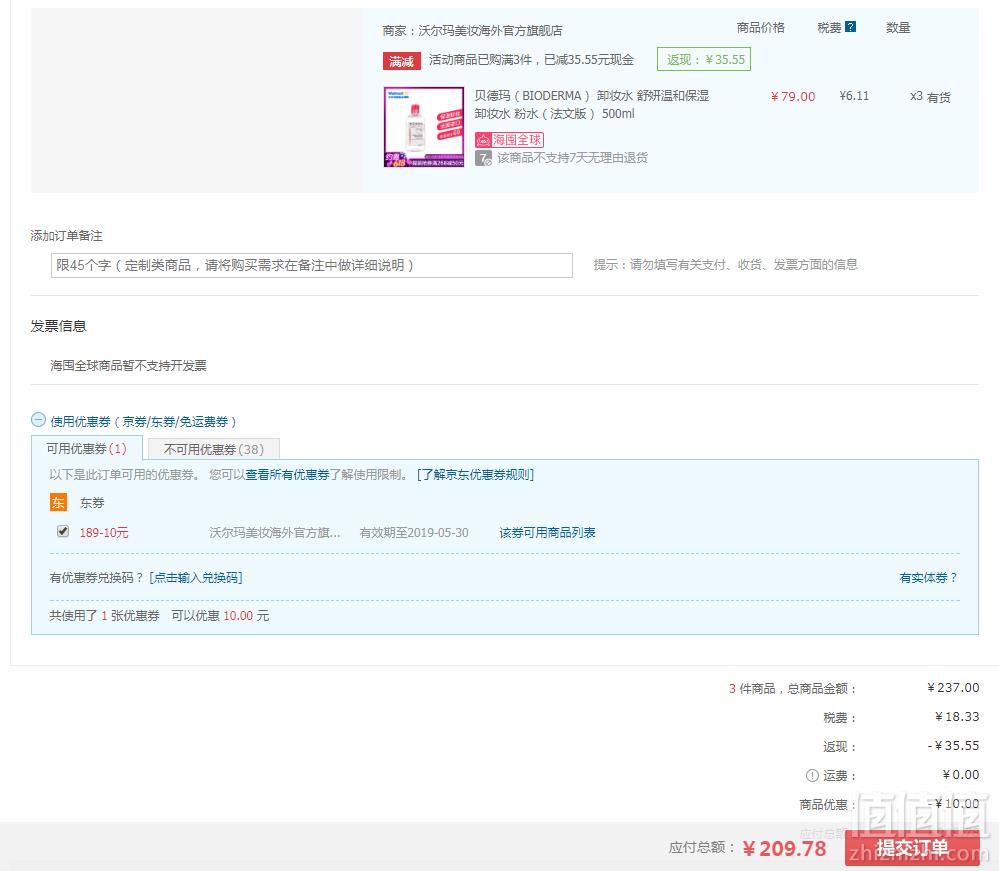Viewport: 999px width, 871px height.
Task: Open 了解京东优惠券规则 link
Action: pos(475,475)
